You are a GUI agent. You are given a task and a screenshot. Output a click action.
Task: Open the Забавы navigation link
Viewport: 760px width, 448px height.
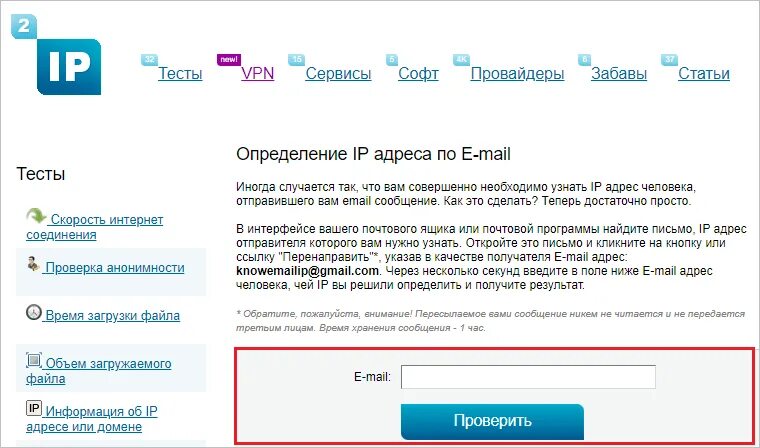pos(619,74)
